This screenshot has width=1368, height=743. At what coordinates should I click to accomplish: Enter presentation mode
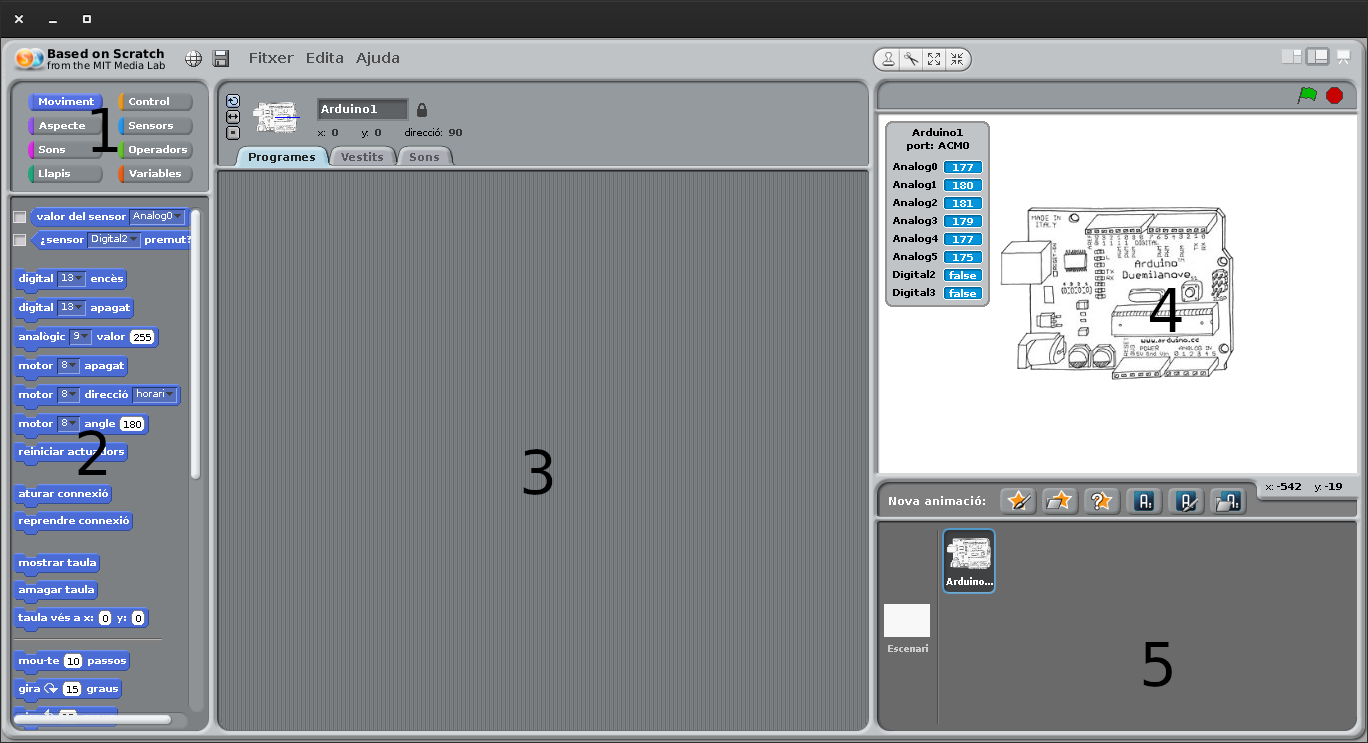1344,57
